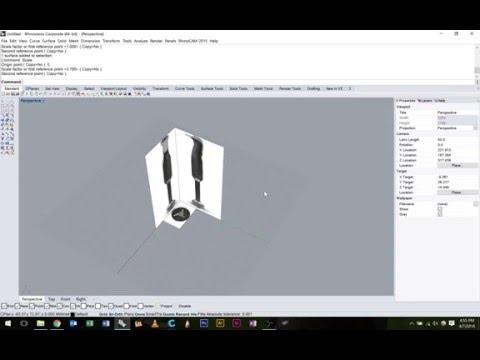The image size is (480, 360).
Task: Click the Default layer color swatch
Action: pyautogui.click(x=72, y=314)
